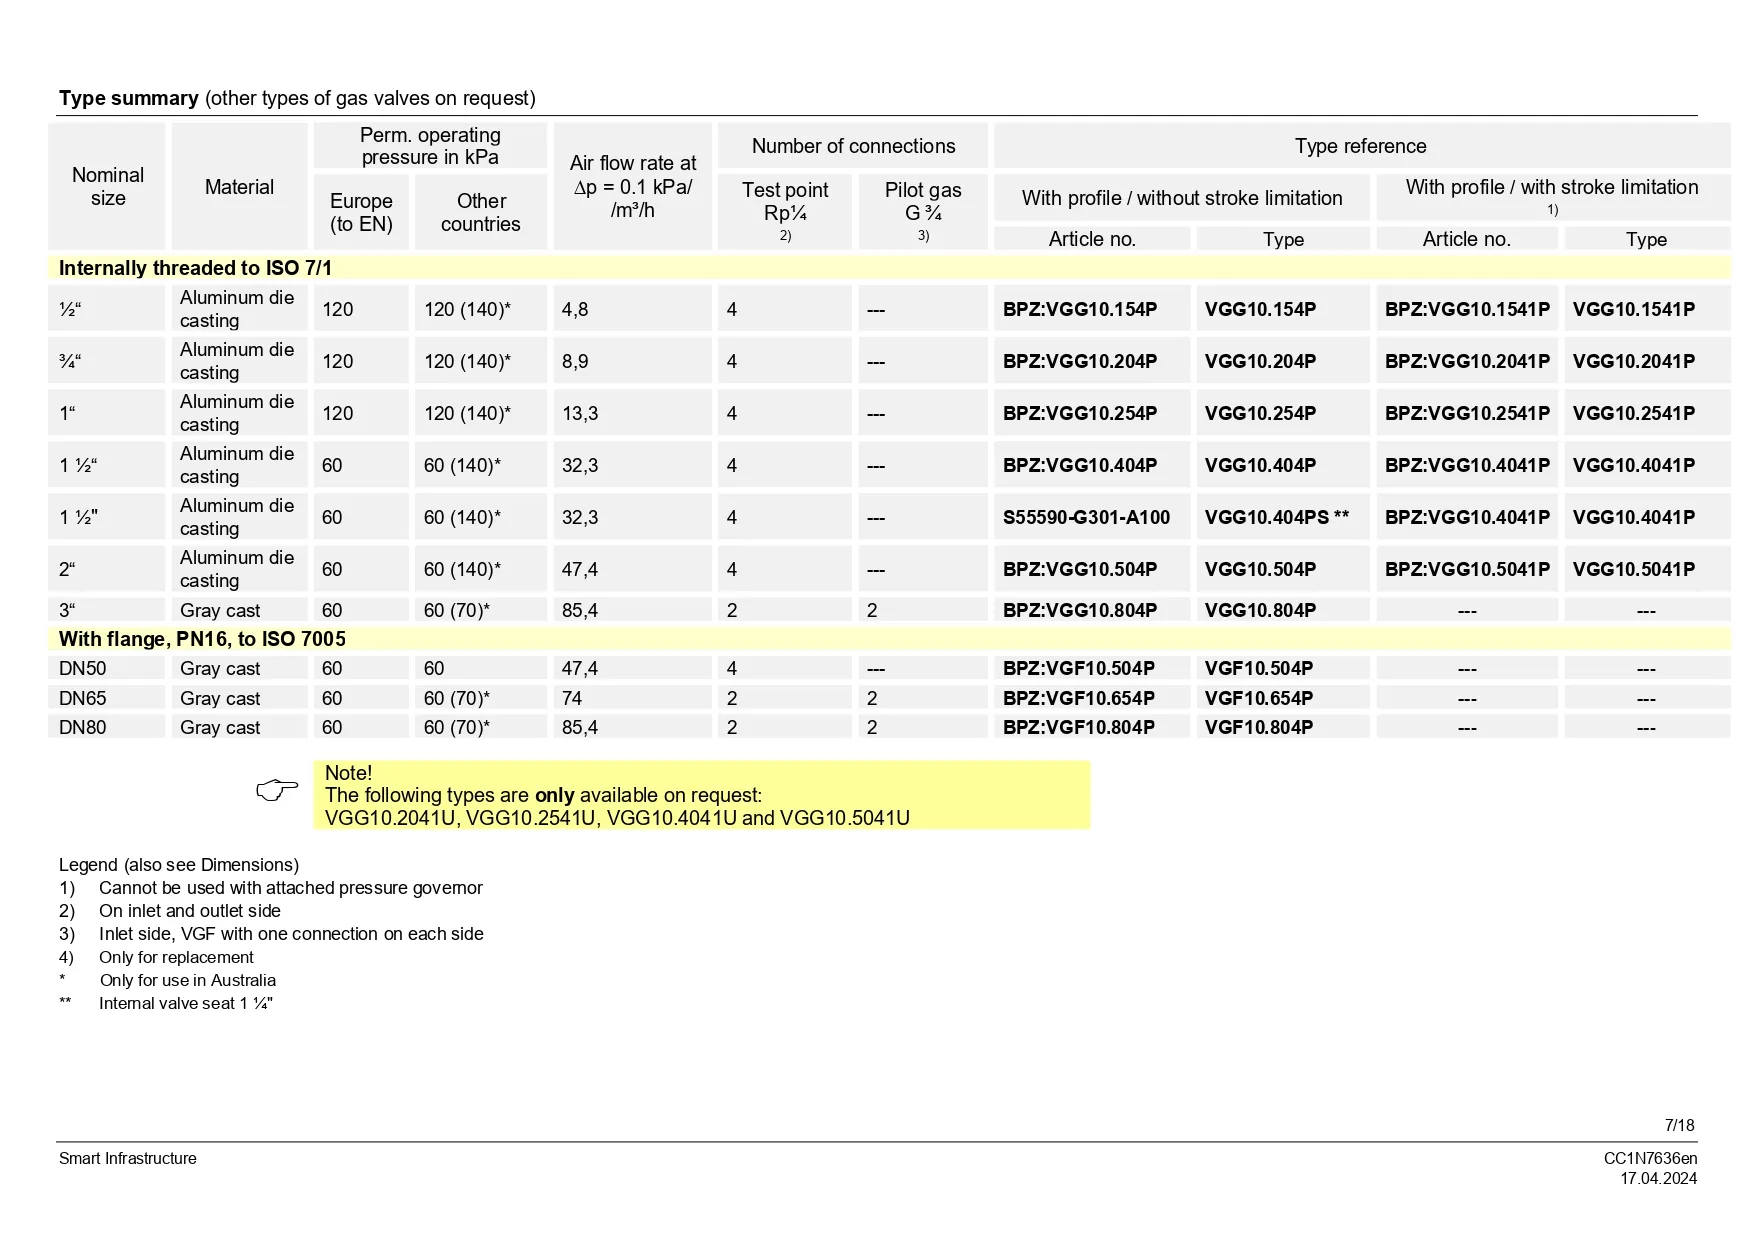Select the DN65 nominal size cell
The height and width of the screenshot is (1241, 1754).
(x=83, y=698)
